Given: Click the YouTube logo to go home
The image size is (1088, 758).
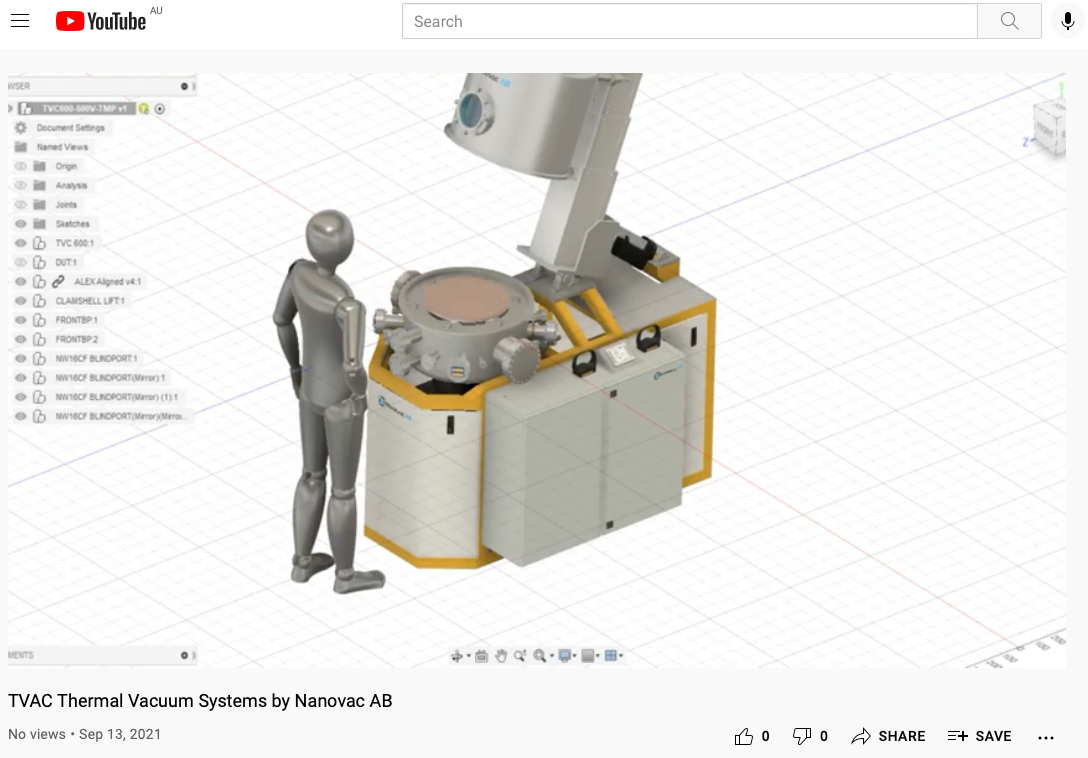Looking at the screenshot, I should click(101, 21).
